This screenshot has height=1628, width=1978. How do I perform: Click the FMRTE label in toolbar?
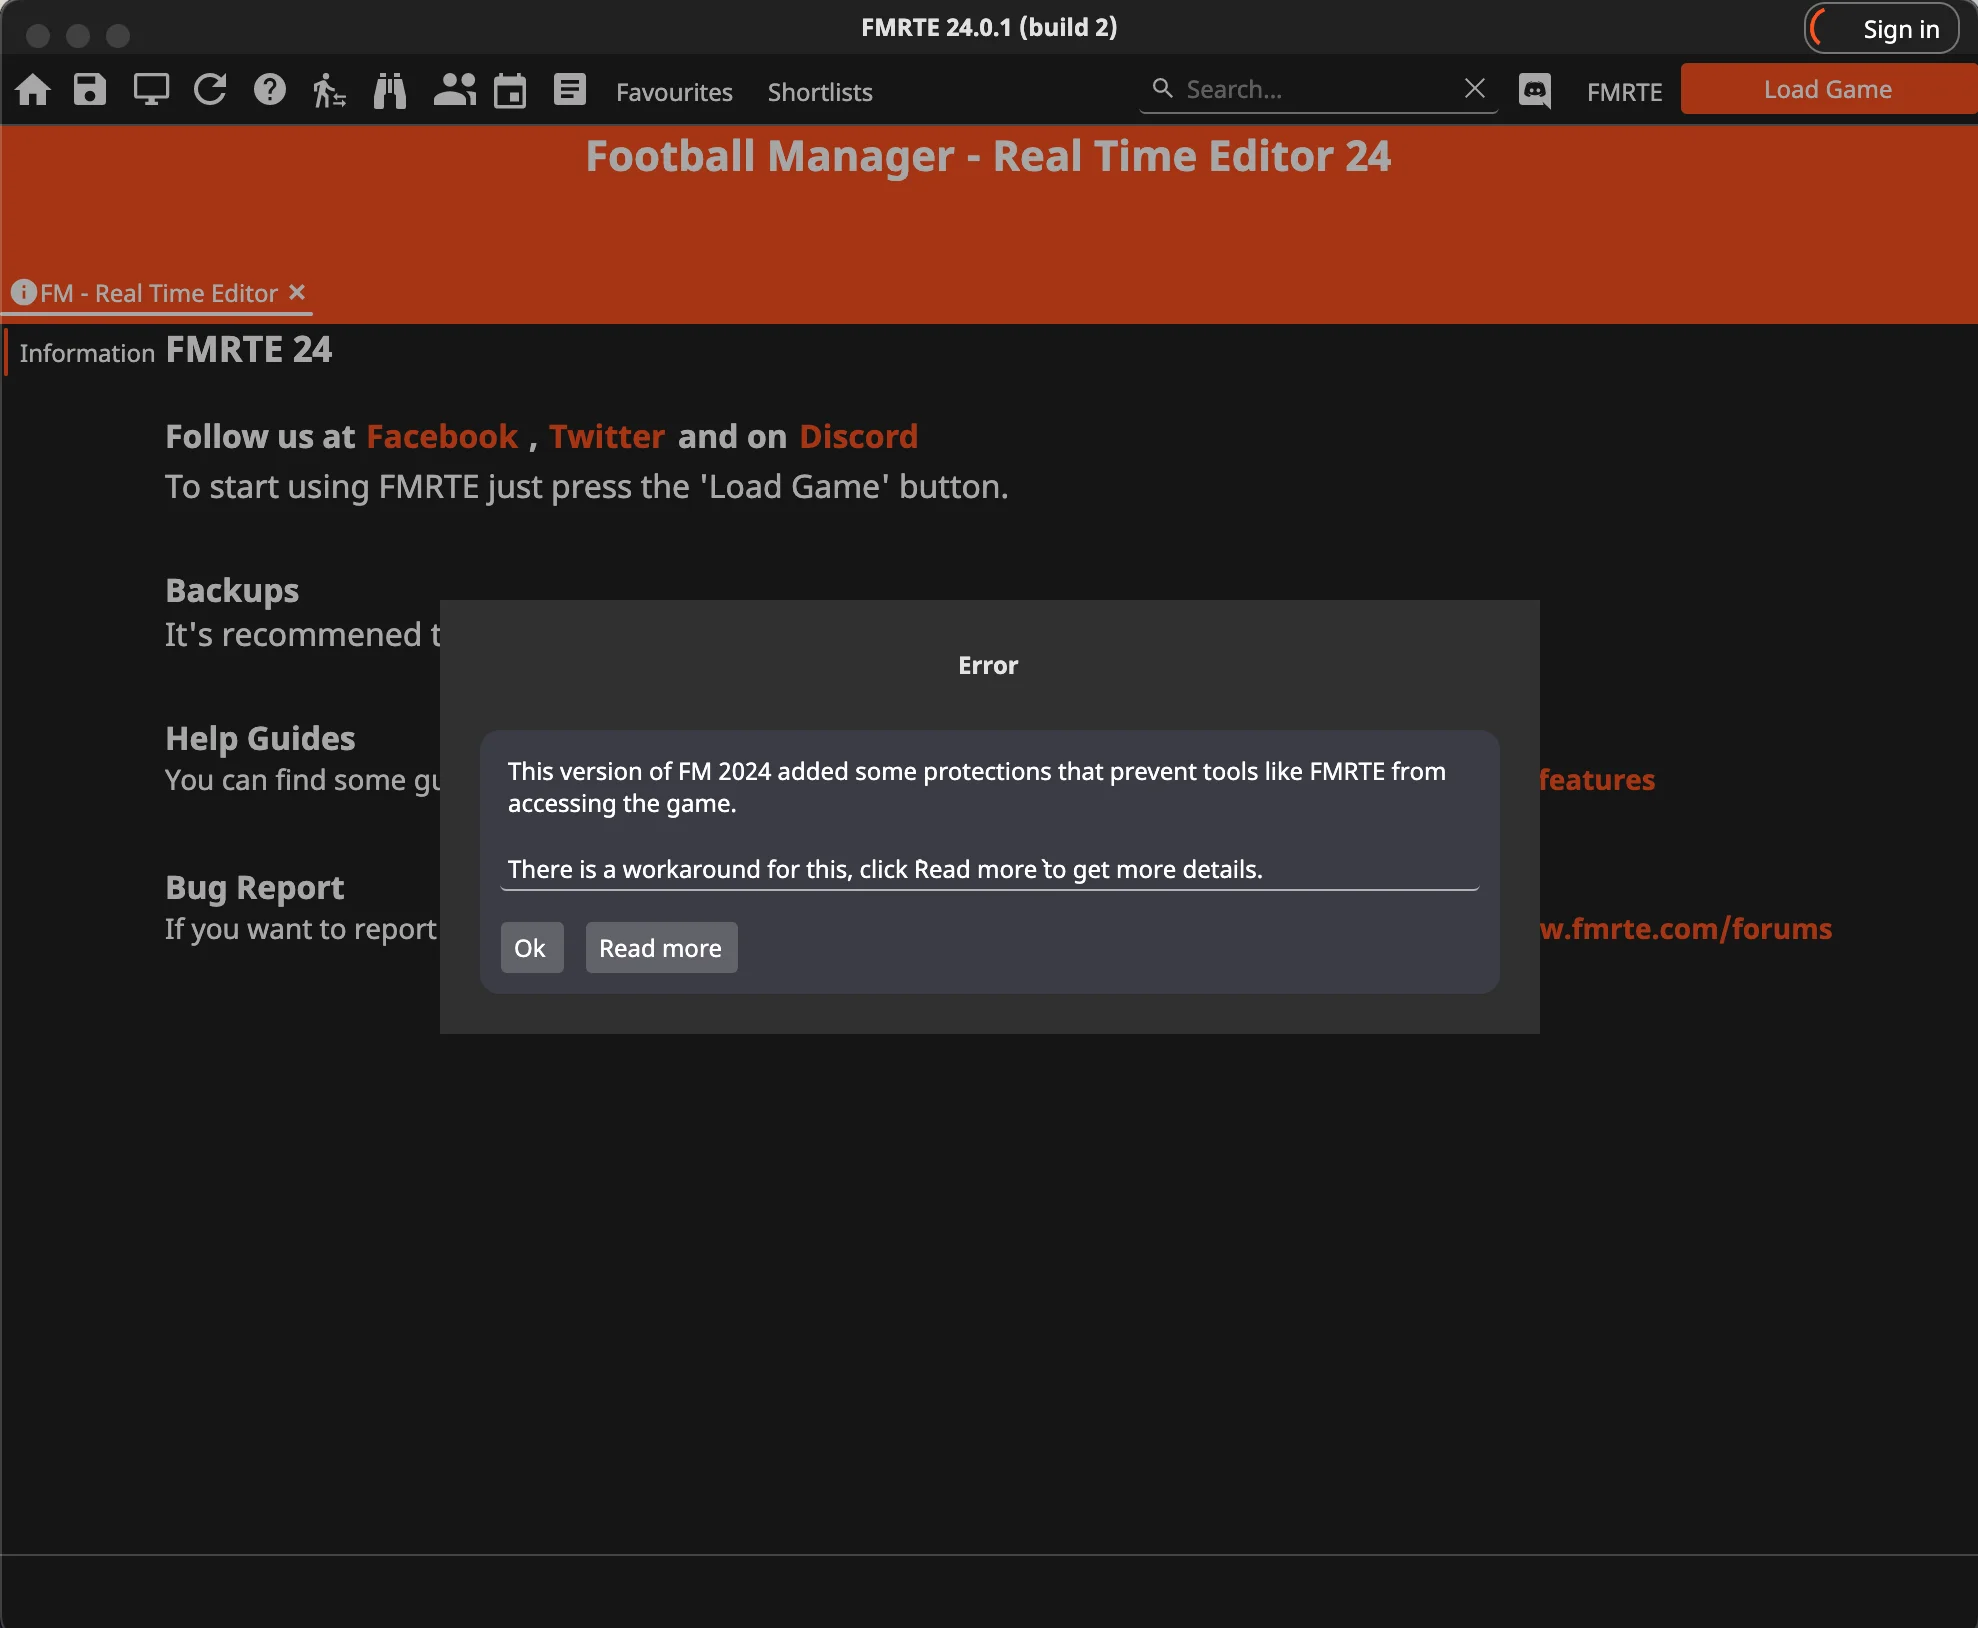[1624, 92]
